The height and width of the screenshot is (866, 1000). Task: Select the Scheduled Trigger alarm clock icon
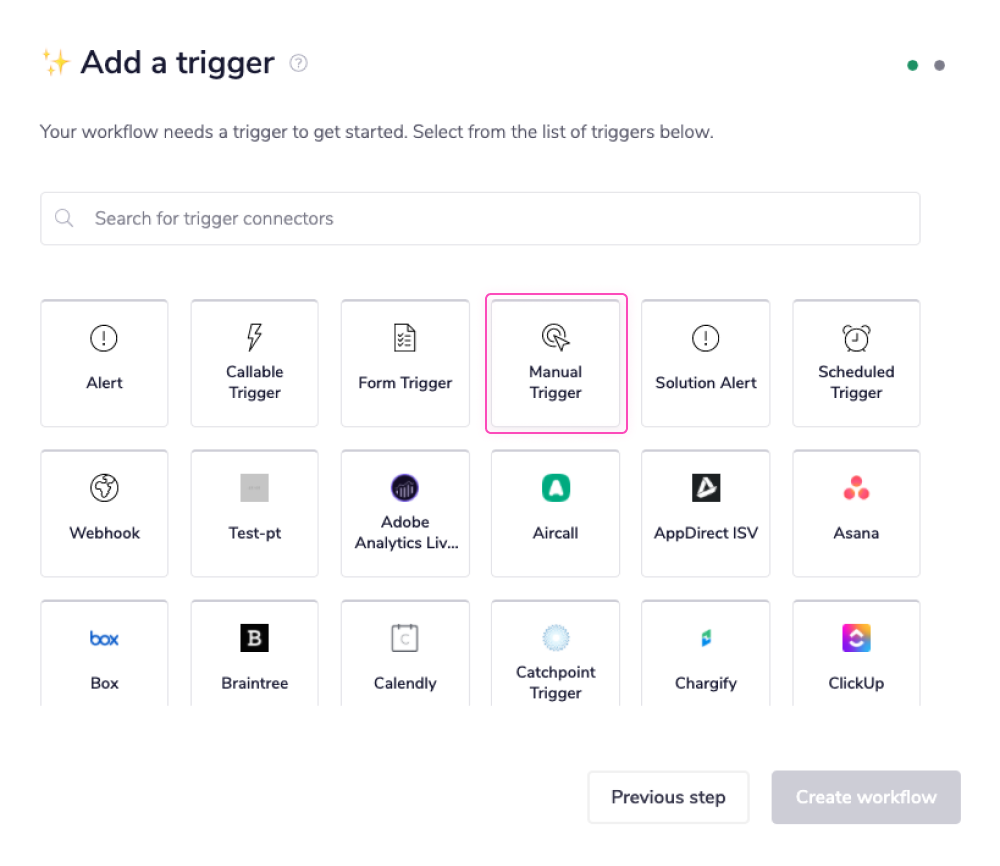856,338
